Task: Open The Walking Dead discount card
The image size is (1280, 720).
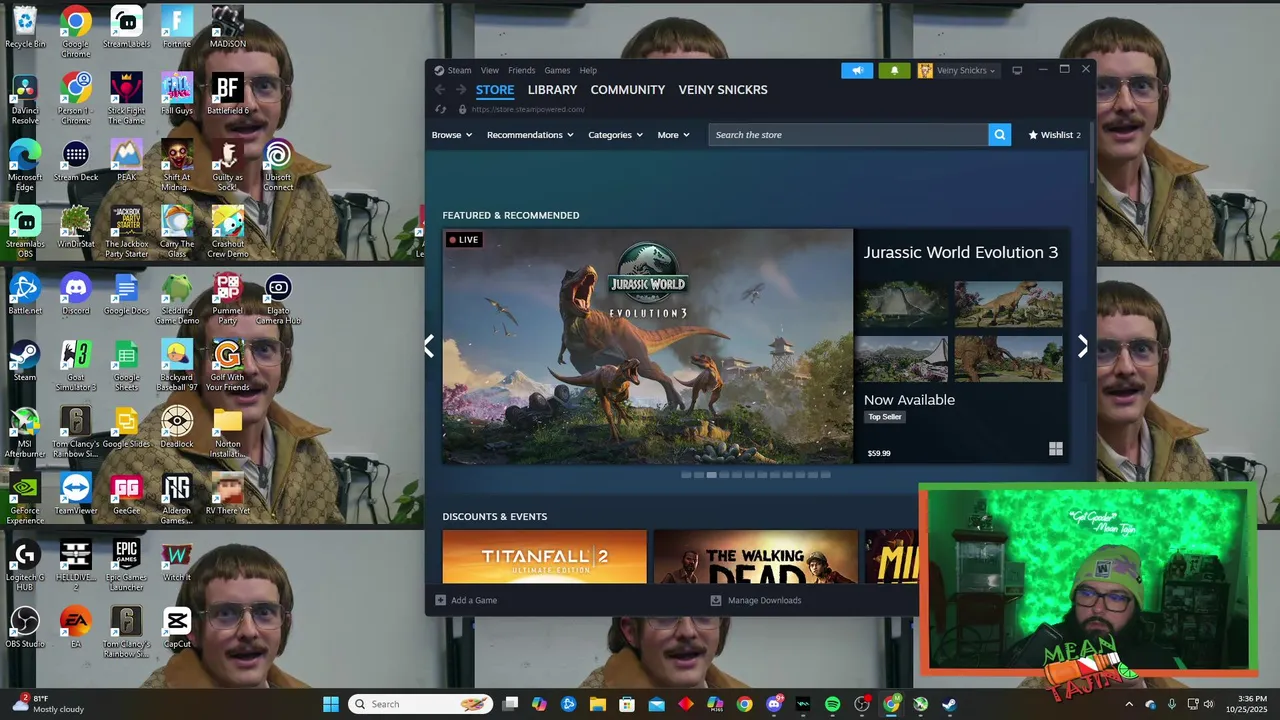Action: (756, 557)
